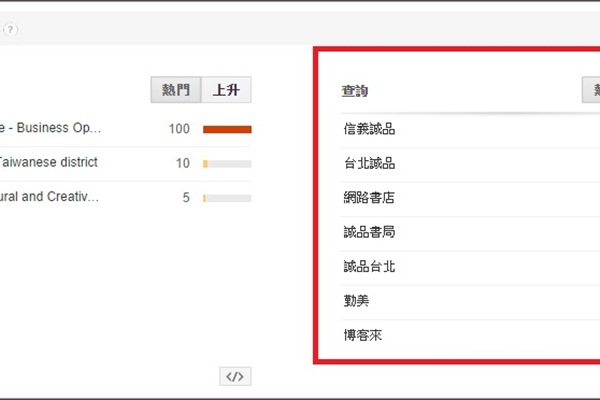Click the orange bar with value 100

point(227,129)
